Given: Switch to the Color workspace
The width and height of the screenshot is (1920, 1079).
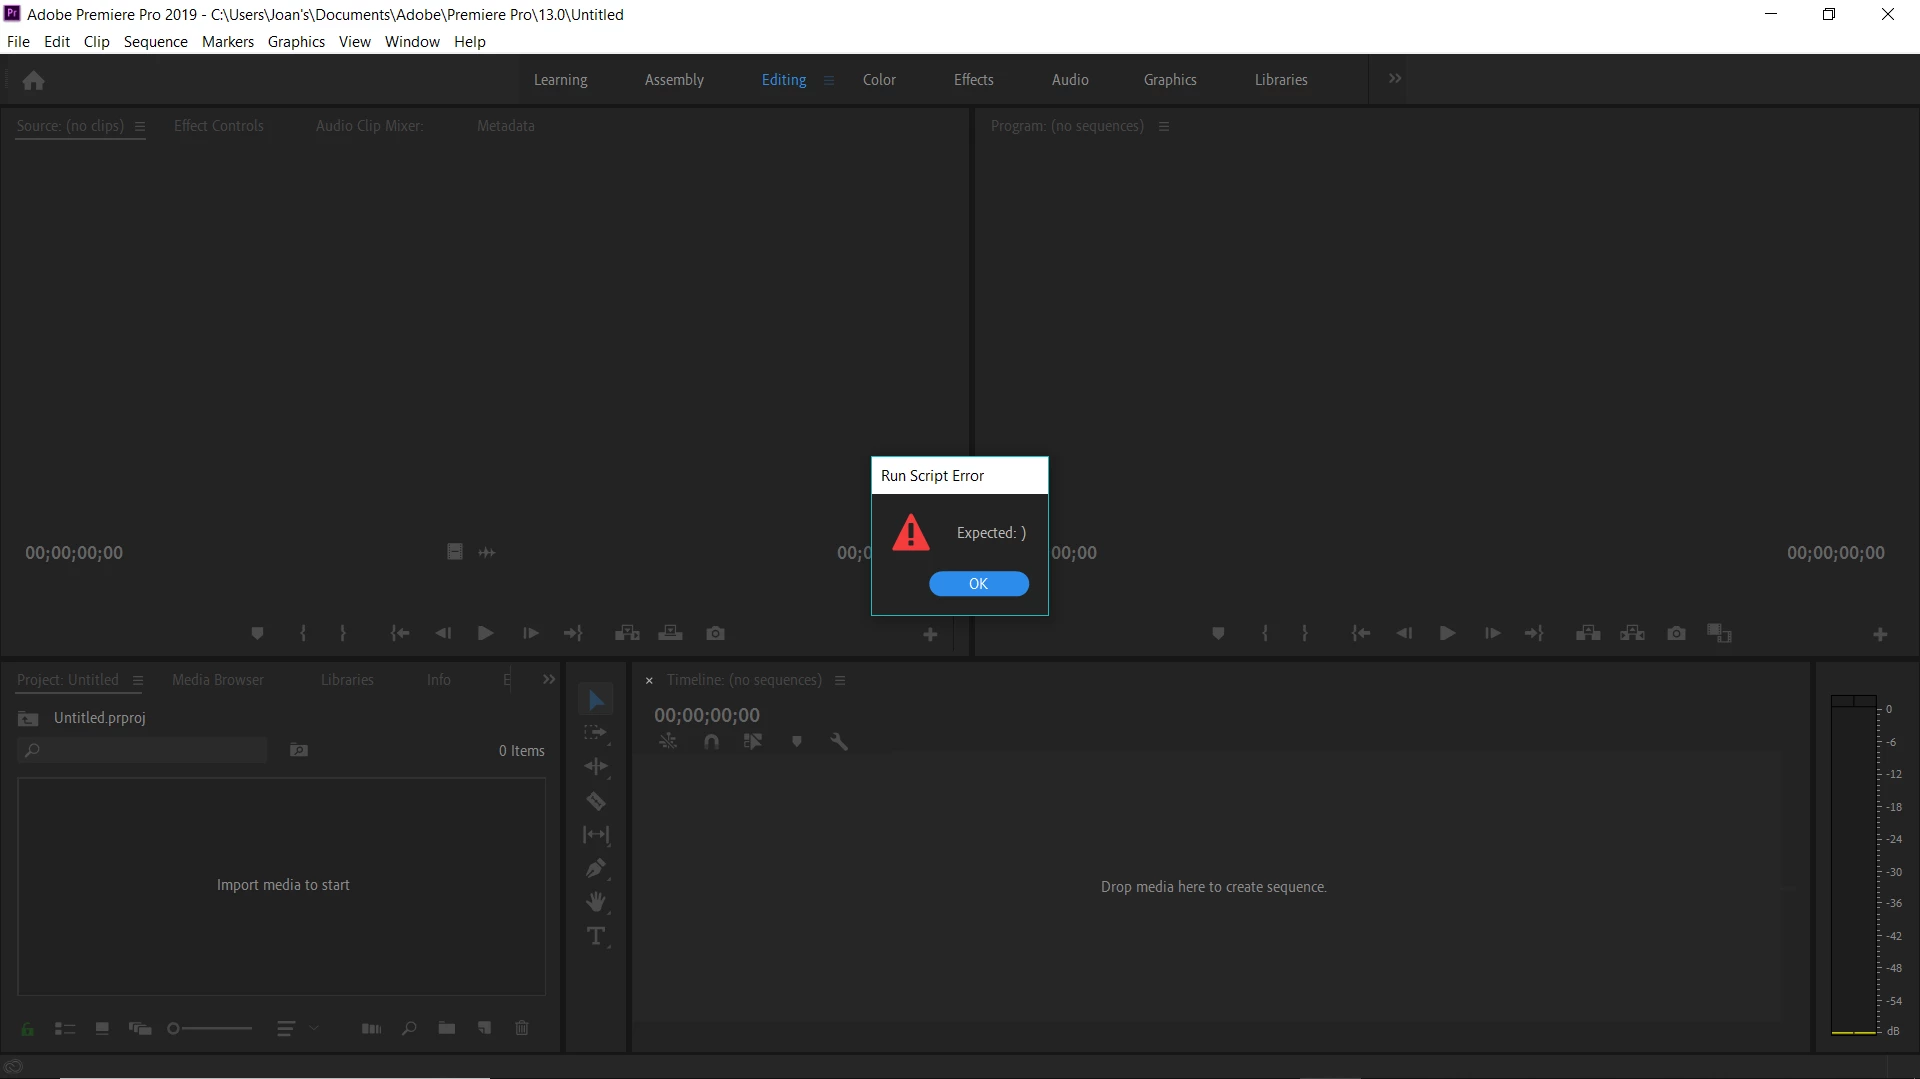Looking at the screenshot, I should pos(879,80).
